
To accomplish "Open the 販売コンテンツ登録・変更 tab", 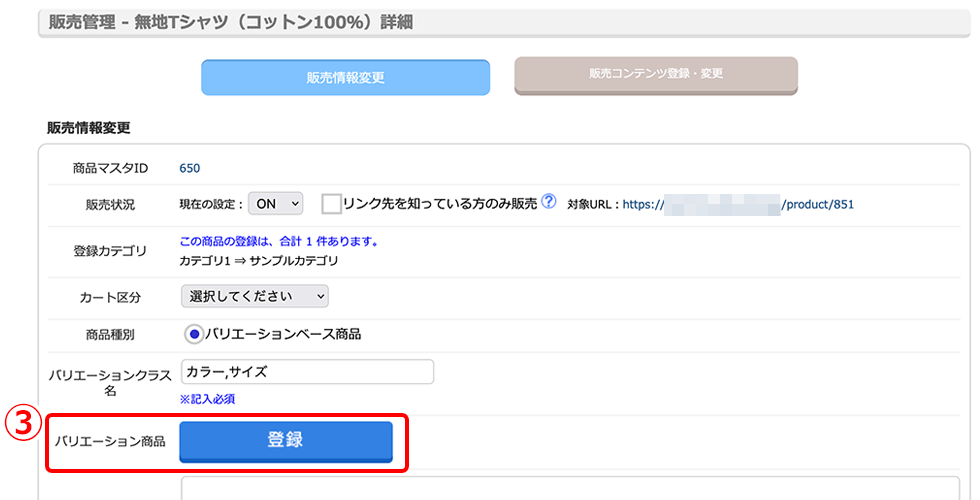I will [x=656, y=75].
